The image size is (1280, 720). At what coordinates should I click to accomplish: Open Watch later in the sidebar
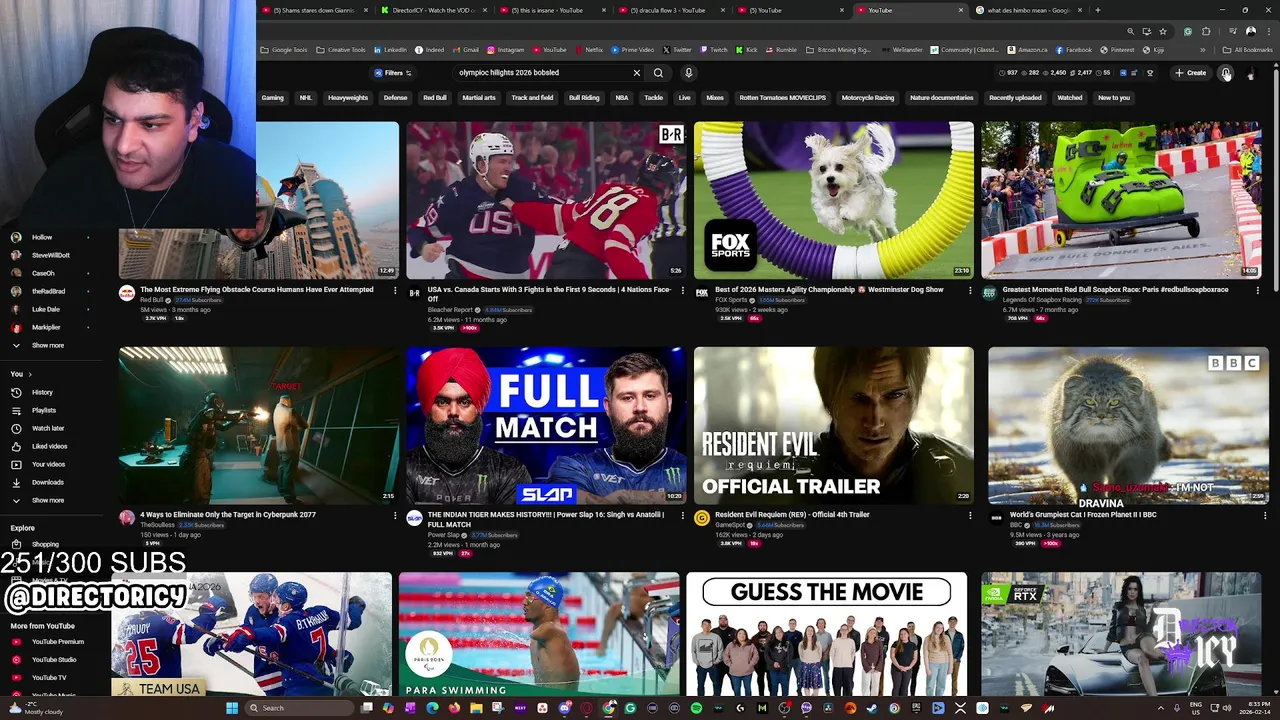[x=47, y=428]
